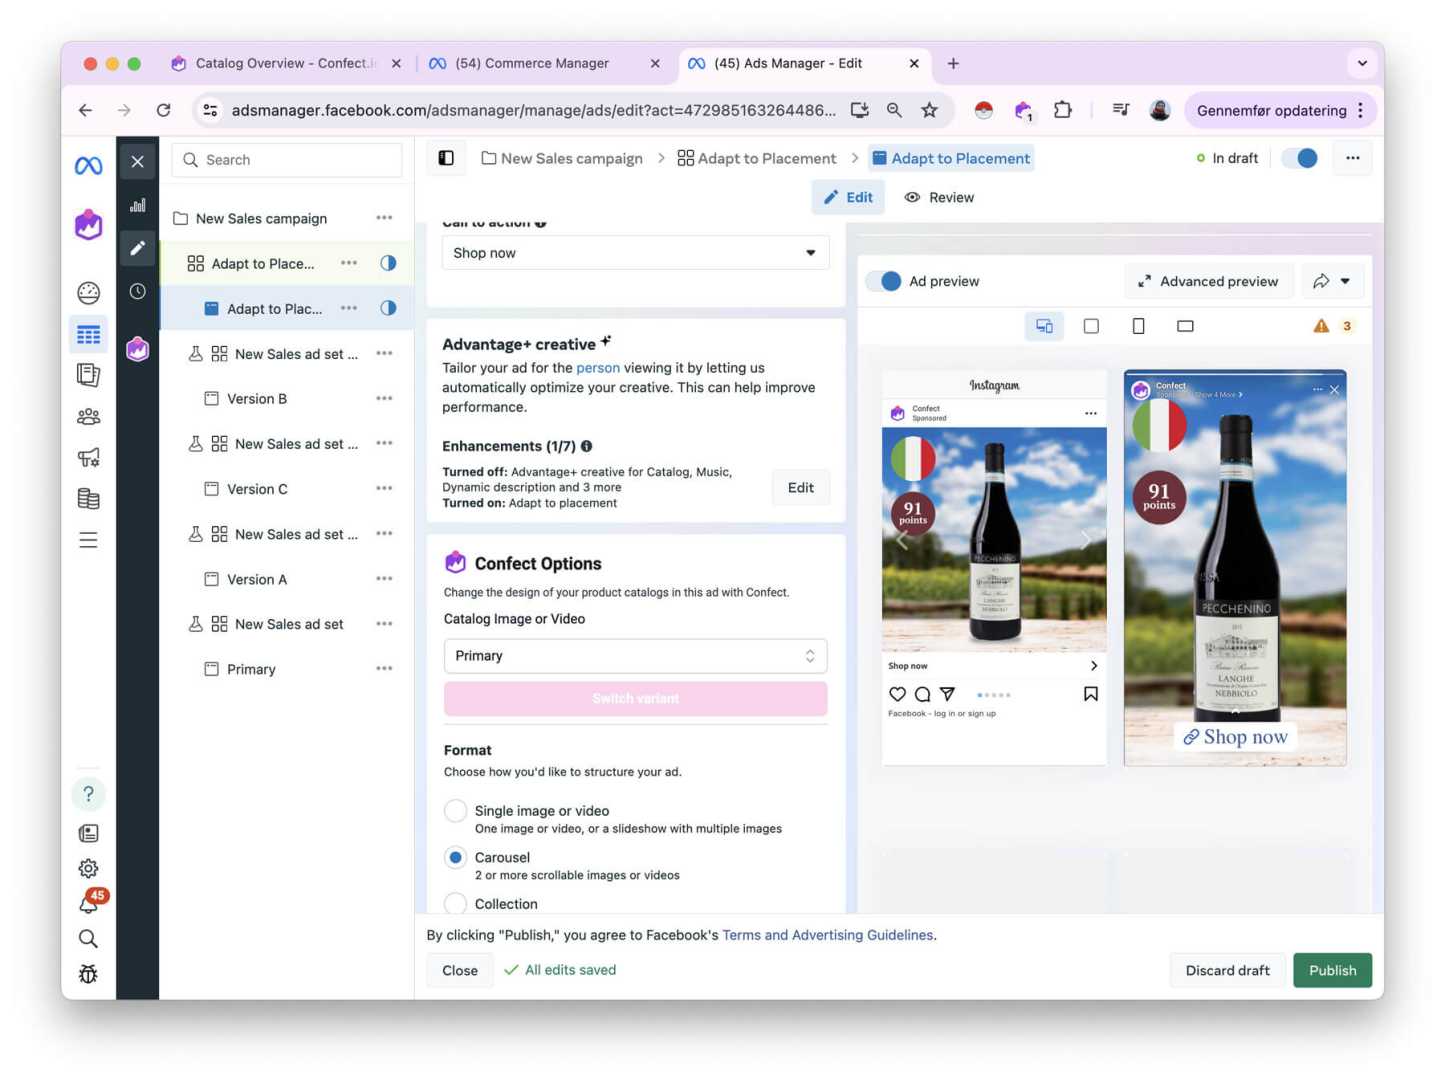Click the warning triangle with 3 issues
1445x1080 pixels.
click(1333, 326)
